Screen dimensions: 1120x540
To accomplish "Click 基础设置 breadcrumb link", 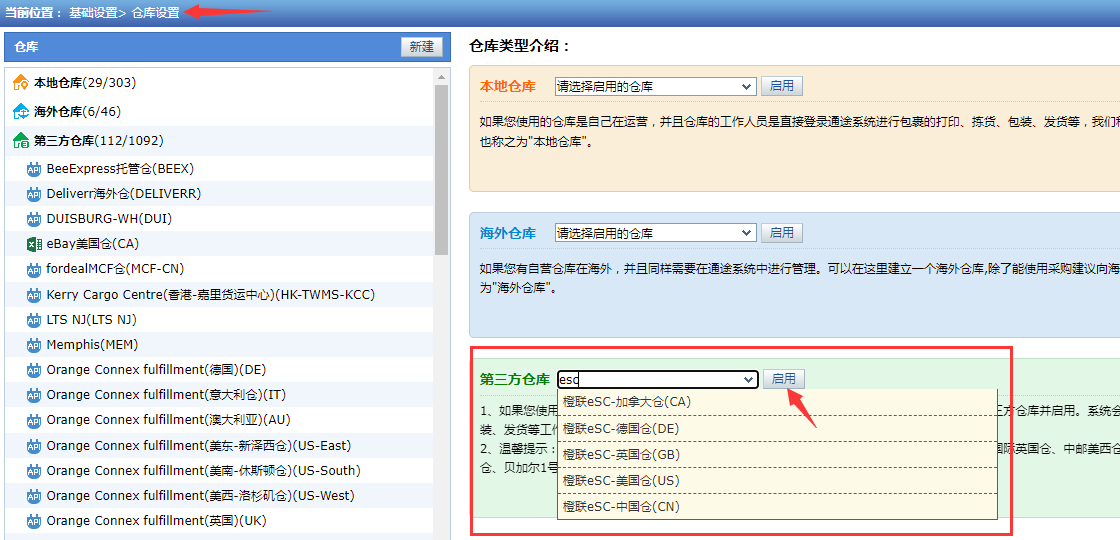I will (x=93, y=13).
